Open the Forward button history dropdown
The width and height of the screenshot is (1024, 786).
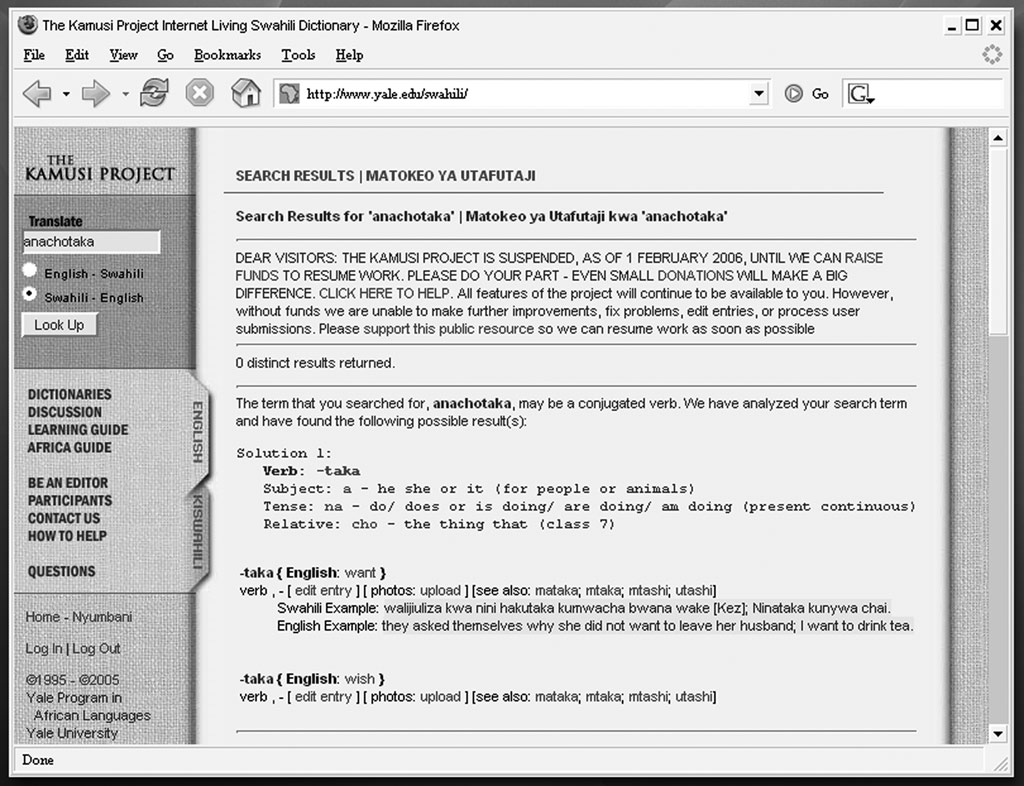[125, 94]
